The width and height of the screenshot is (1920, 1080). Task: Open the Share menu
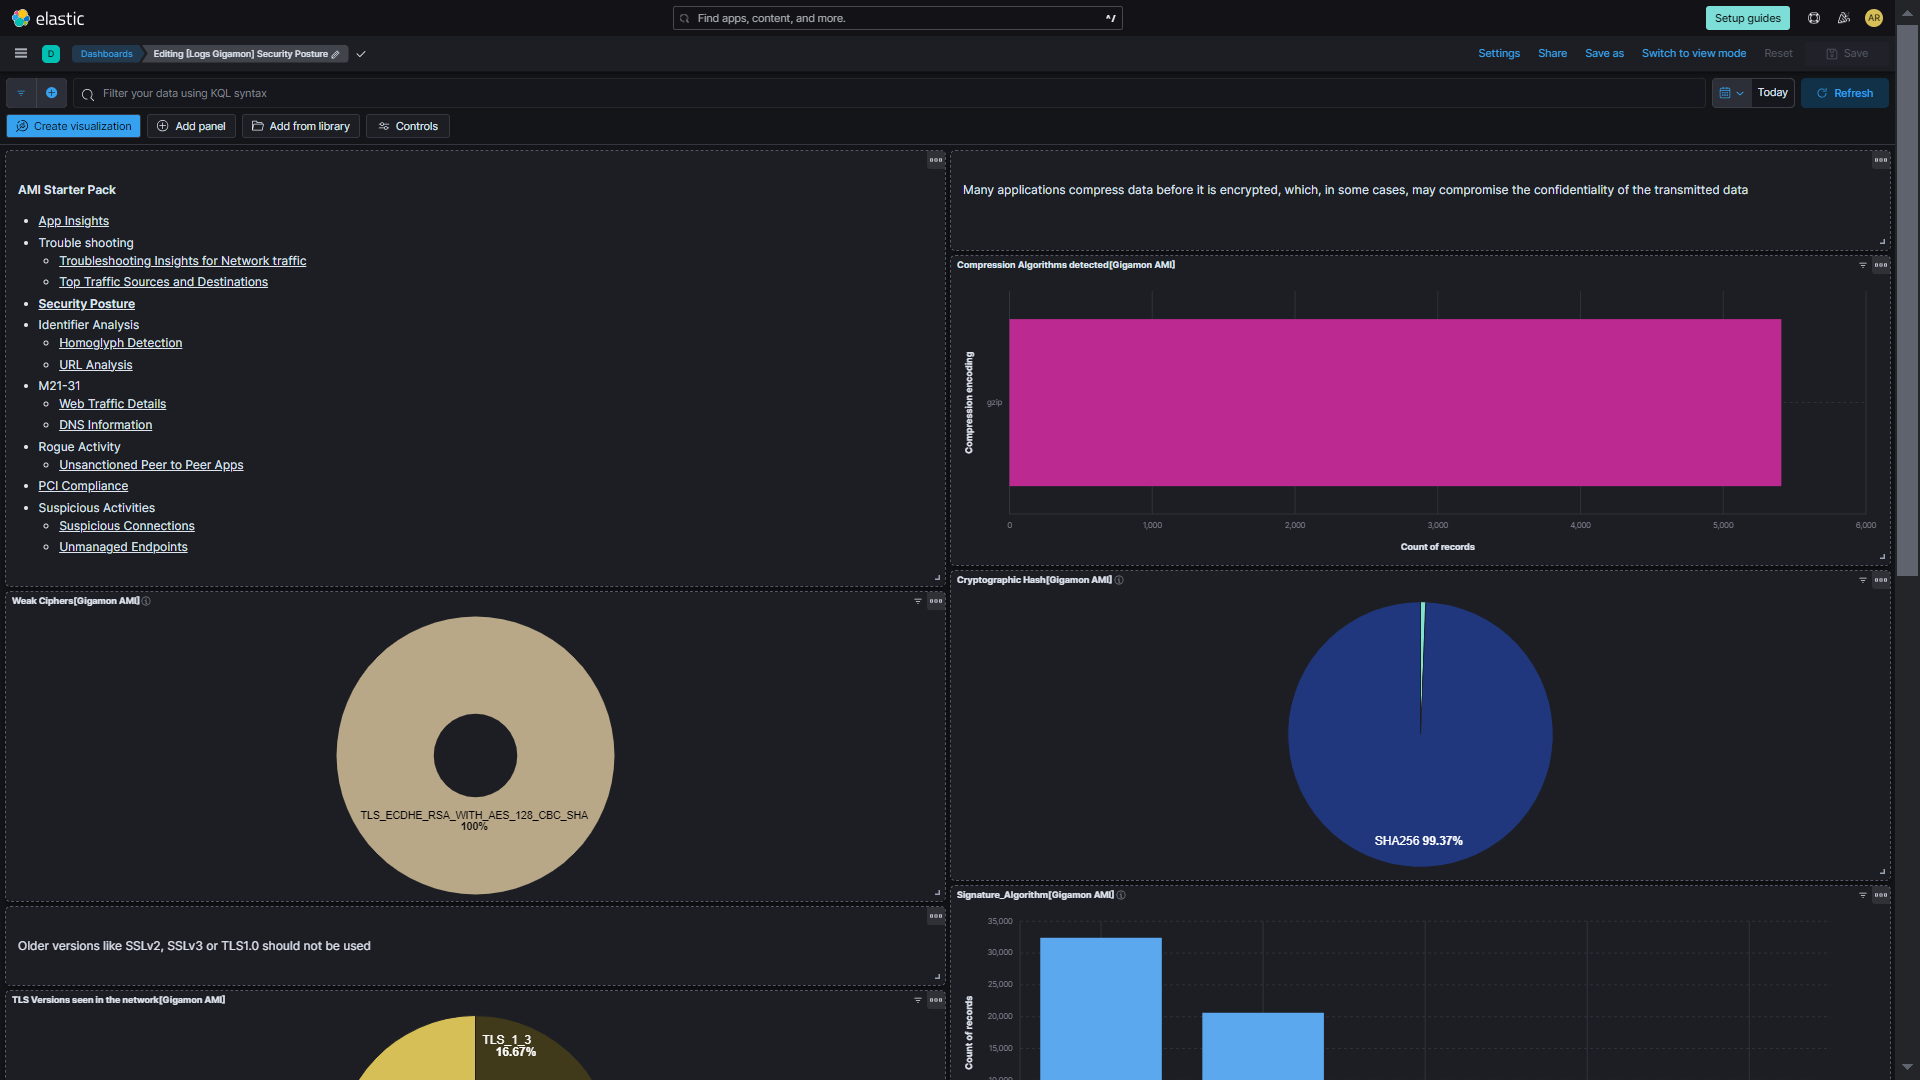pyautogui.click(x=1552, y=54)
